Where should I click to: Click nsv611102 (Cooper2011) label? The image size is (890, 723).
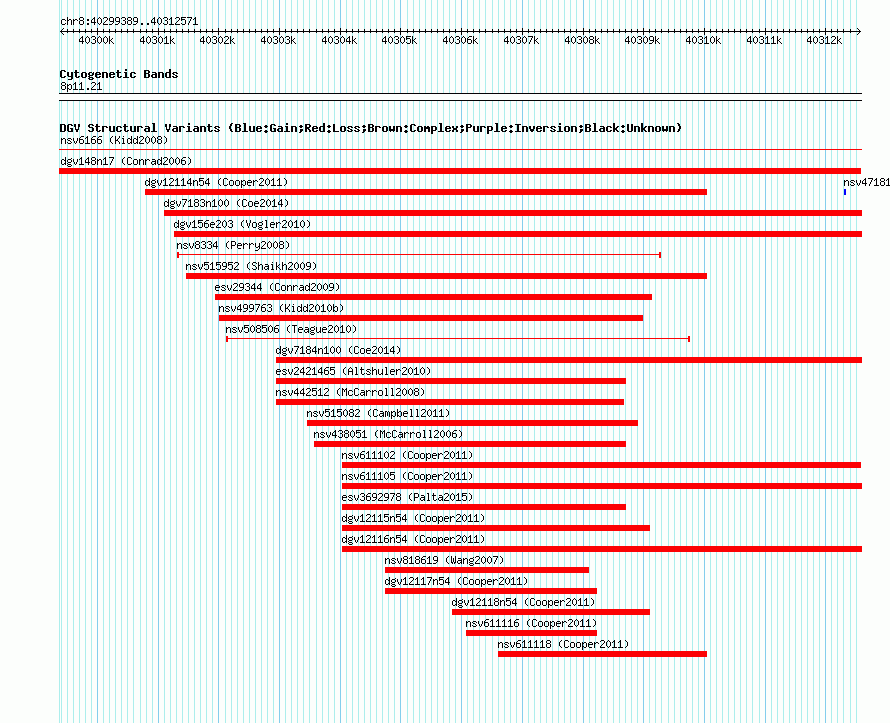(407, 455)
